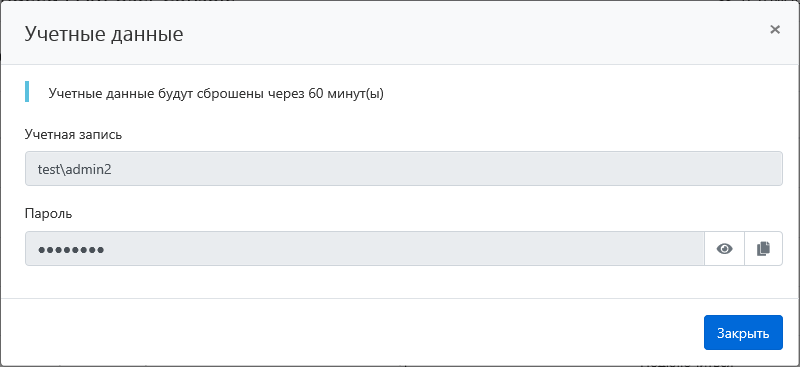Copy the password to clipboard
Image resolution: width=800 pixels, height=367 pixels.
tap(763, 249)
